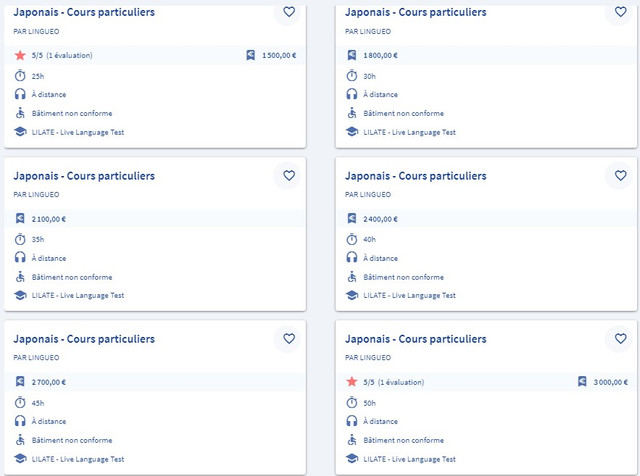This screenshot has width=640, height=476.
Task: Click the 1 500,00 € price
Action: [x=279, y=55]
